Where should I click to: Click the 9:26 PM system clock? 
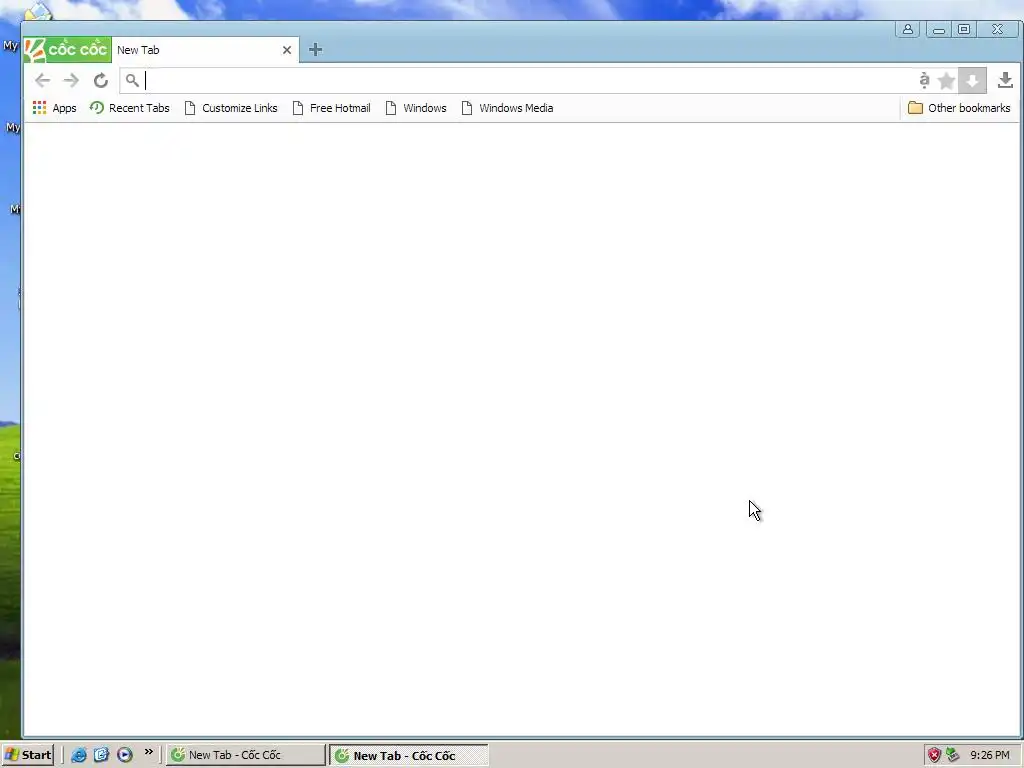(990, 755)
